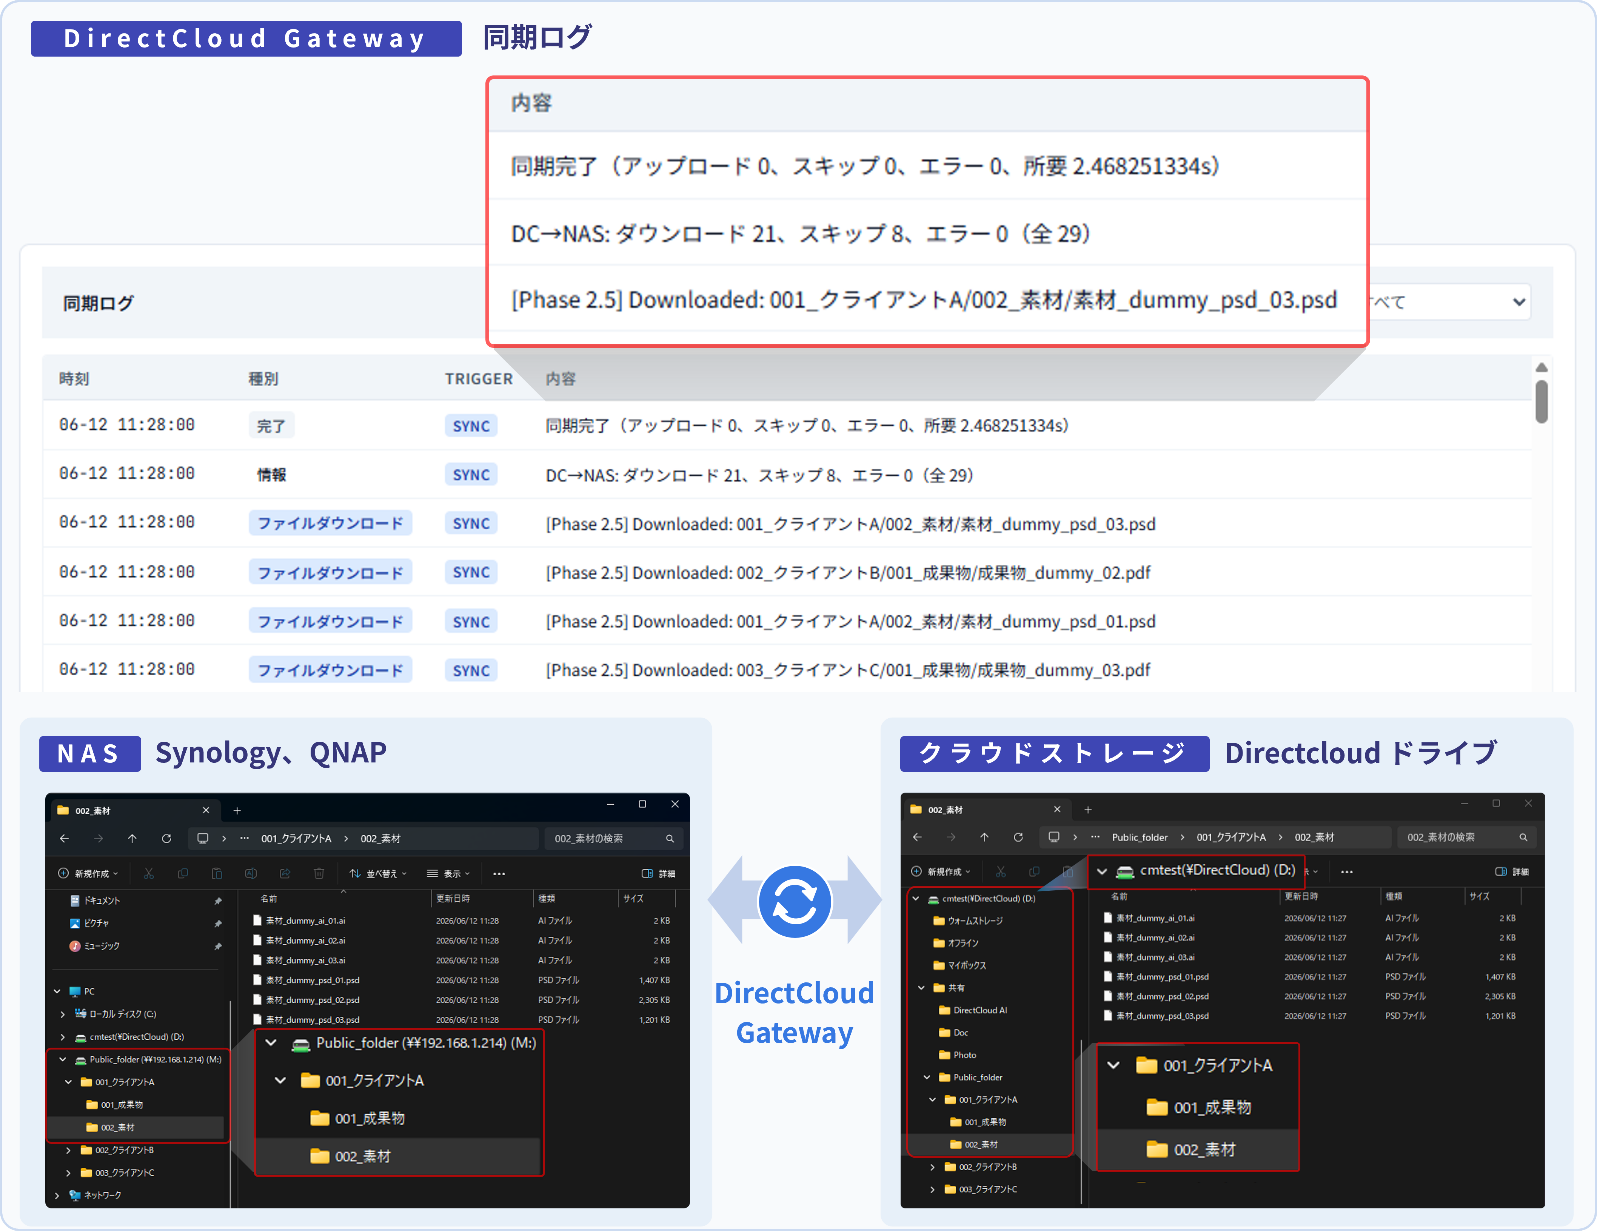Click 001_クライアントA breadcrumb in cloud address bar
The height and width of the screenshot is (1231, 1597).
point(1231,837)
